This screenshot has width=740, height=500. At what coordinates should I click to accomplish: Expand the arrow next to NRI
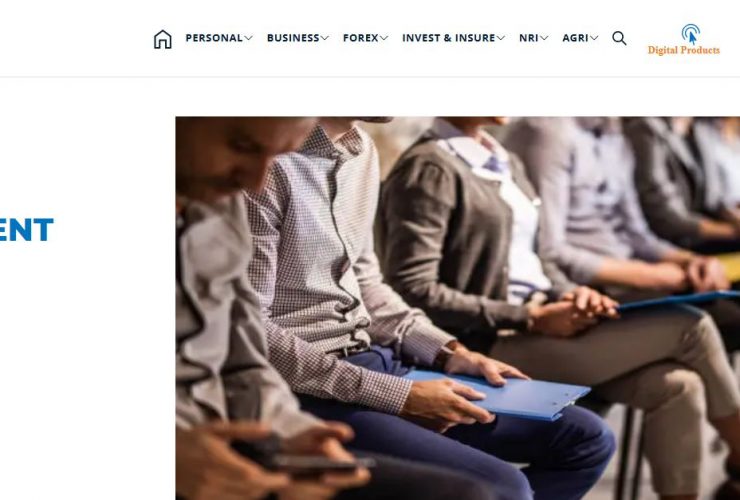(544, 38)
